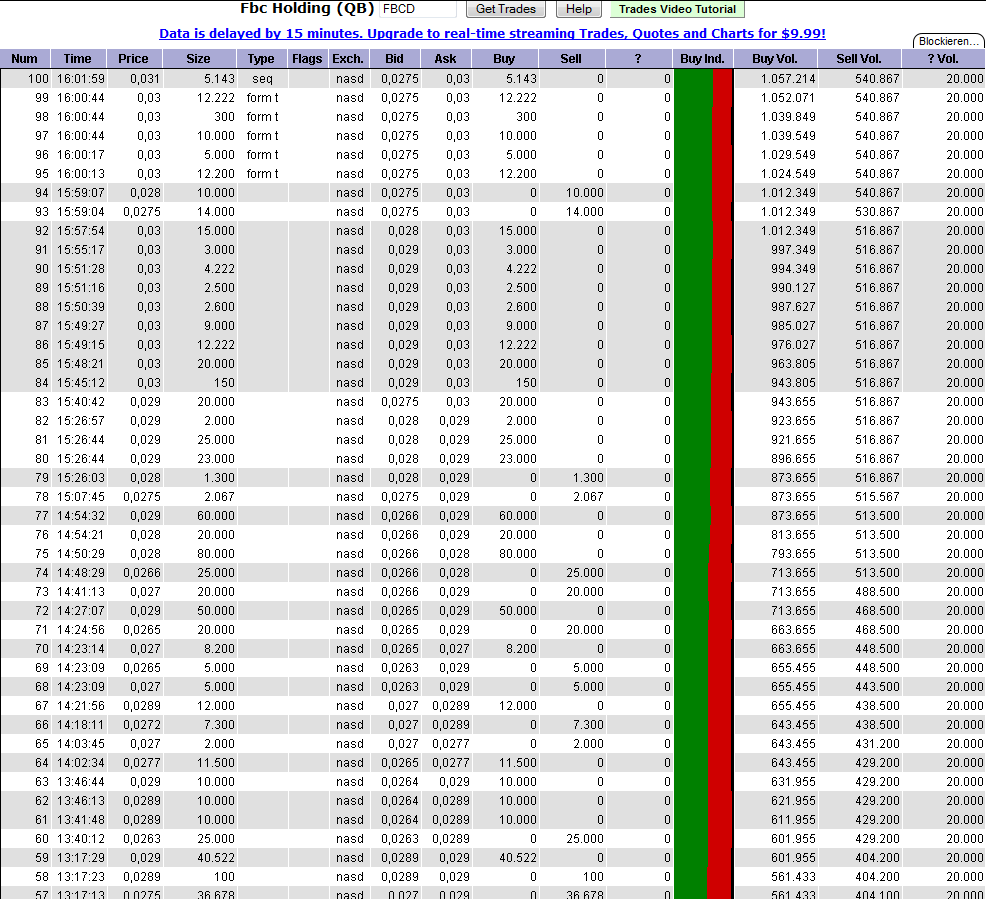Image resolution: width=986 pixels, height=899 pixels.
Task: Click Sell Vol. value 488.500
Action: click(877, 592)
